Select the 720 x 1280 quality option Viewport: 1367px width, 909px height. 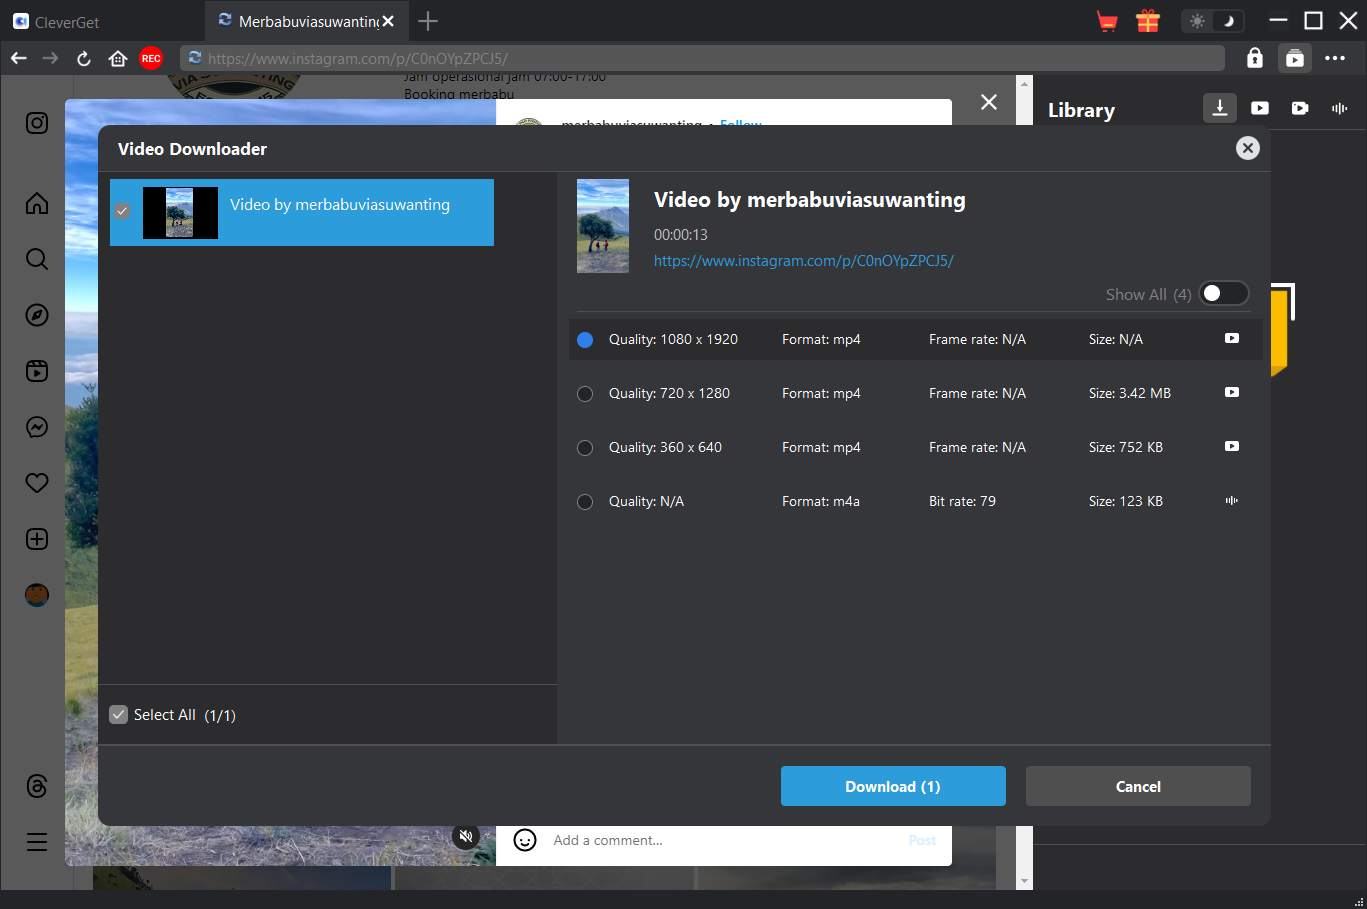click(x=585, y=394)
